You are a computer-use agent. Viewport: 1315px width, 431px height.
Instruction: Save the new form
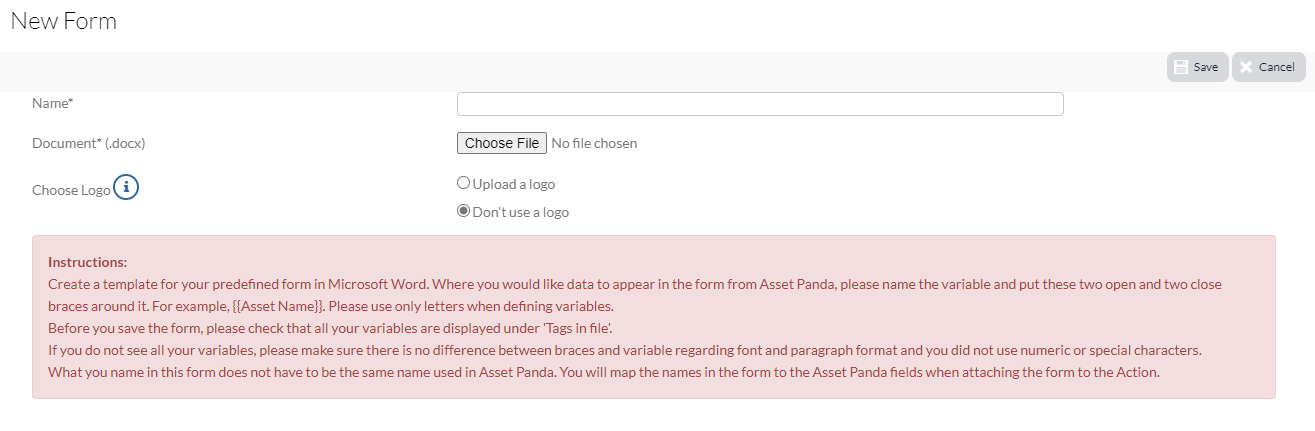1197,67
